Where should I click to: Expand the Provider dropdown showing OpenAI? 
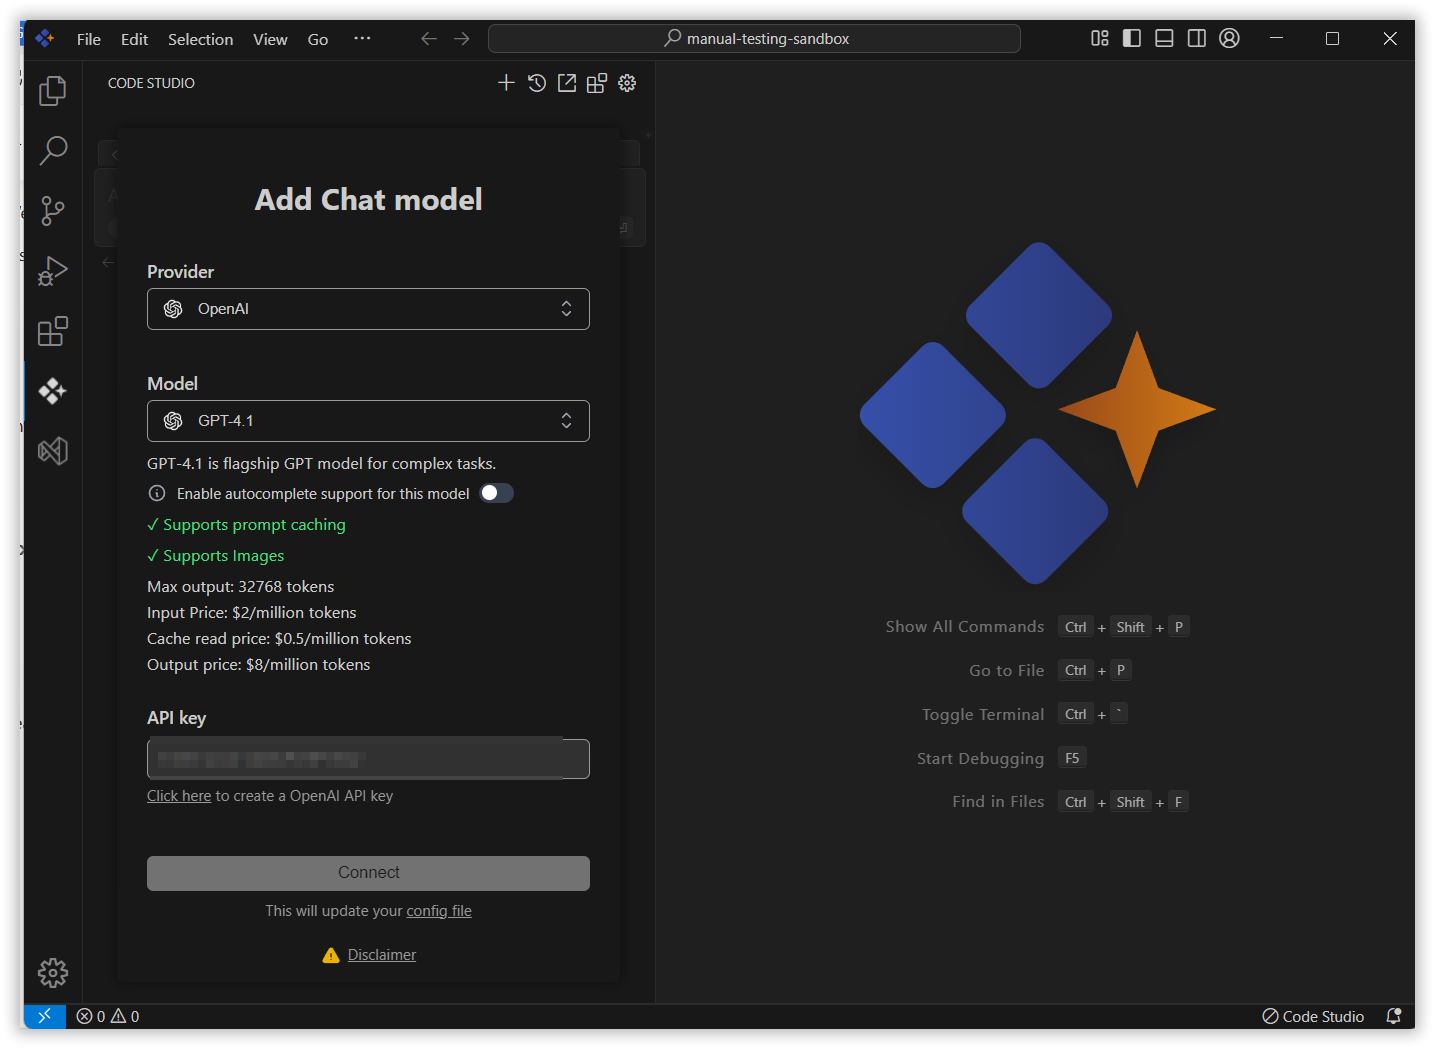tap(368, 309)
